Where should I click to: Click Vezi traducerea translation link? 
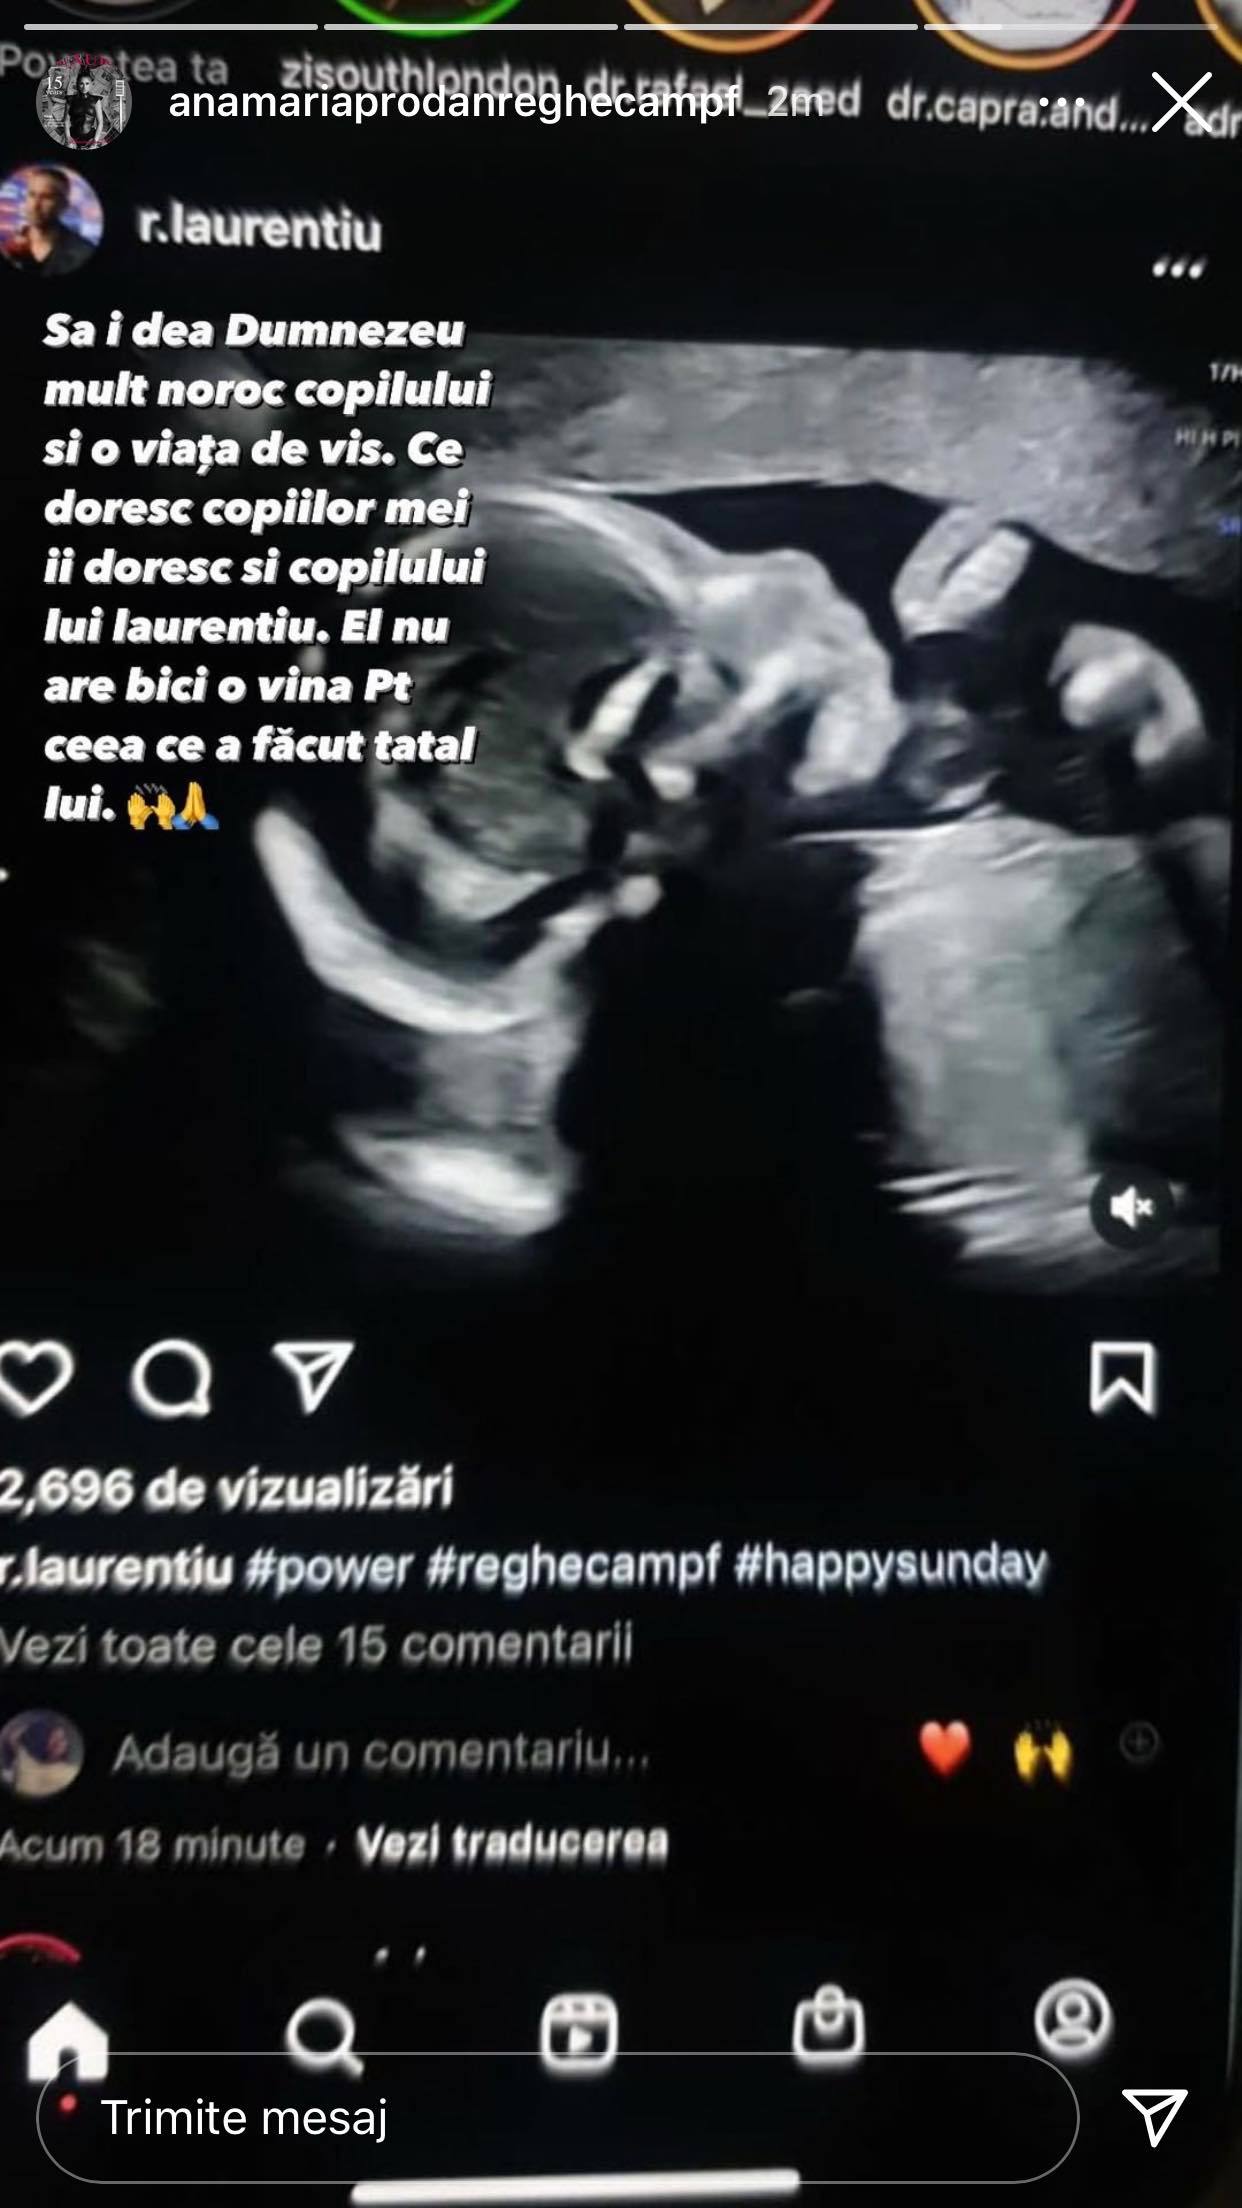[x=512, y=1842]
